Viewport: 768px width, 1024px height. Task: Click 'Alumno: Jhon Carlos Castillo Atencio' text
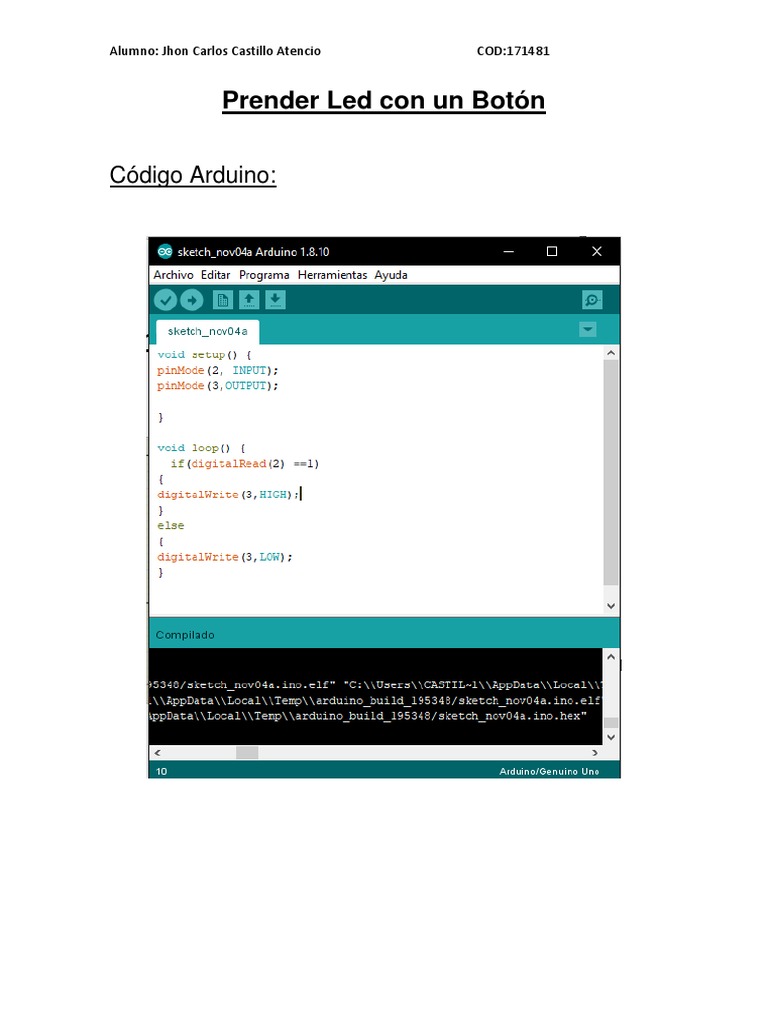pyautogui.click(x=215, y=51)
